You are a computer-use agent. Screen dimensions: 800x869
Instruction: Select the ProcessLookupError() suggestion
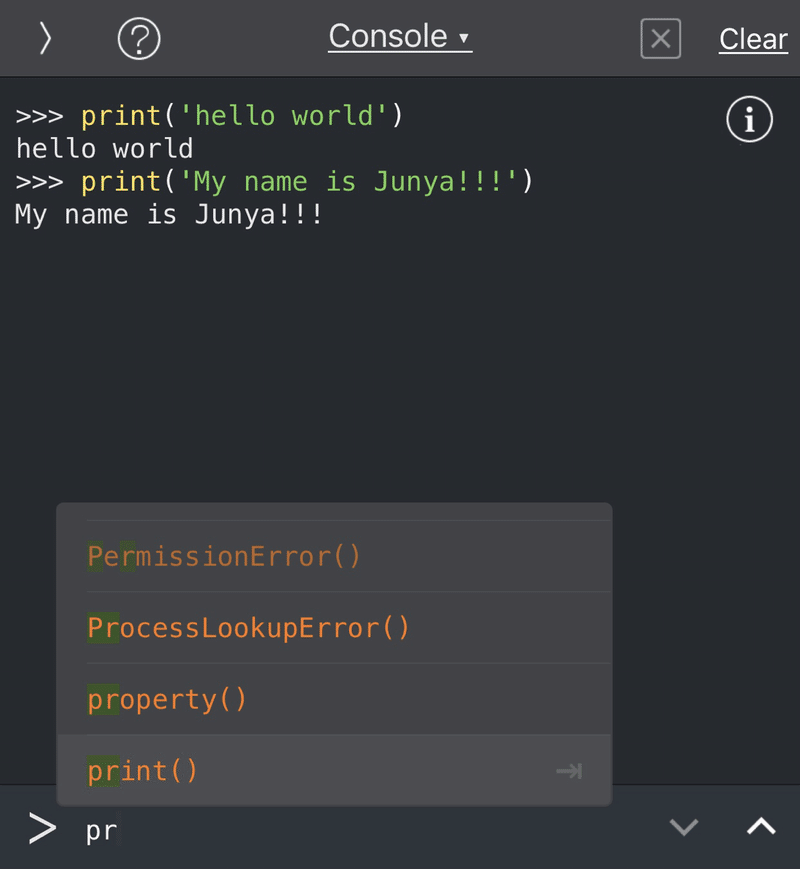tap(247, 627)
